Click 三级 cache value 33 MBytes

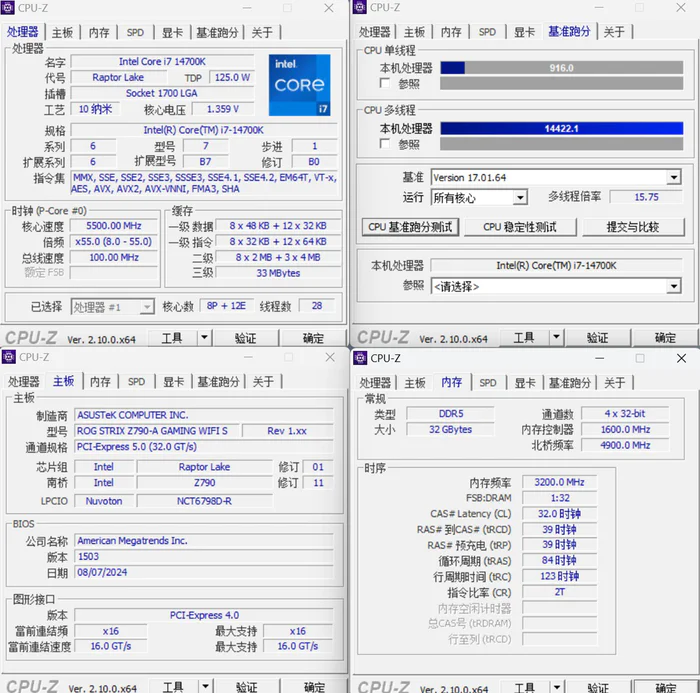(278, 273)
